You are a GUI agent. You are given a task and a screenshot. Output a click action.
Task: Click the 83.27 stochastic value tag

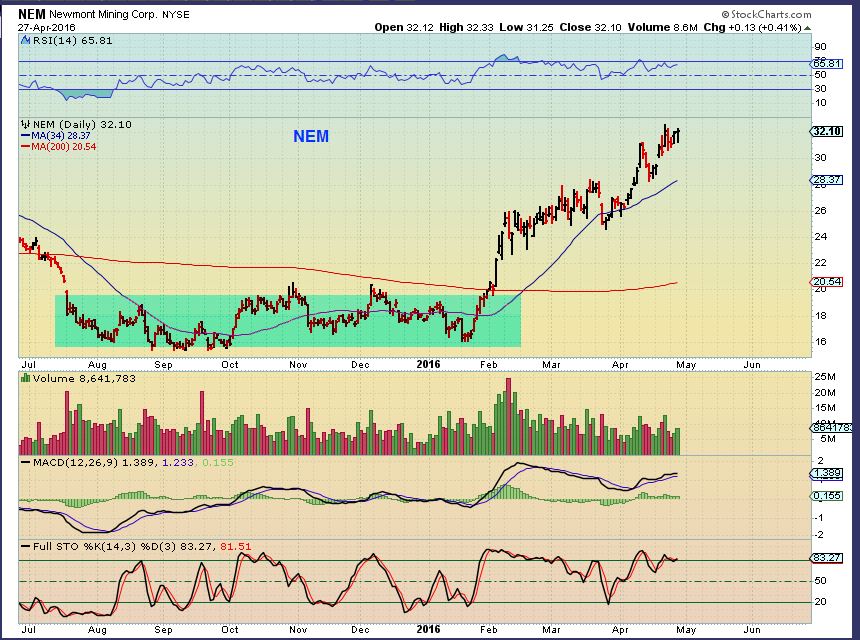pyautogui.click(x=827, y=558)
